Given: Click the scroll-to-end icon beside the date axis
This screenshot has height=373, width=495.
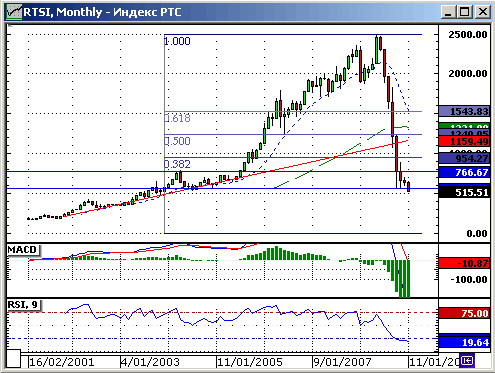Looking at the screenshot, I should (x=467, y=361).
